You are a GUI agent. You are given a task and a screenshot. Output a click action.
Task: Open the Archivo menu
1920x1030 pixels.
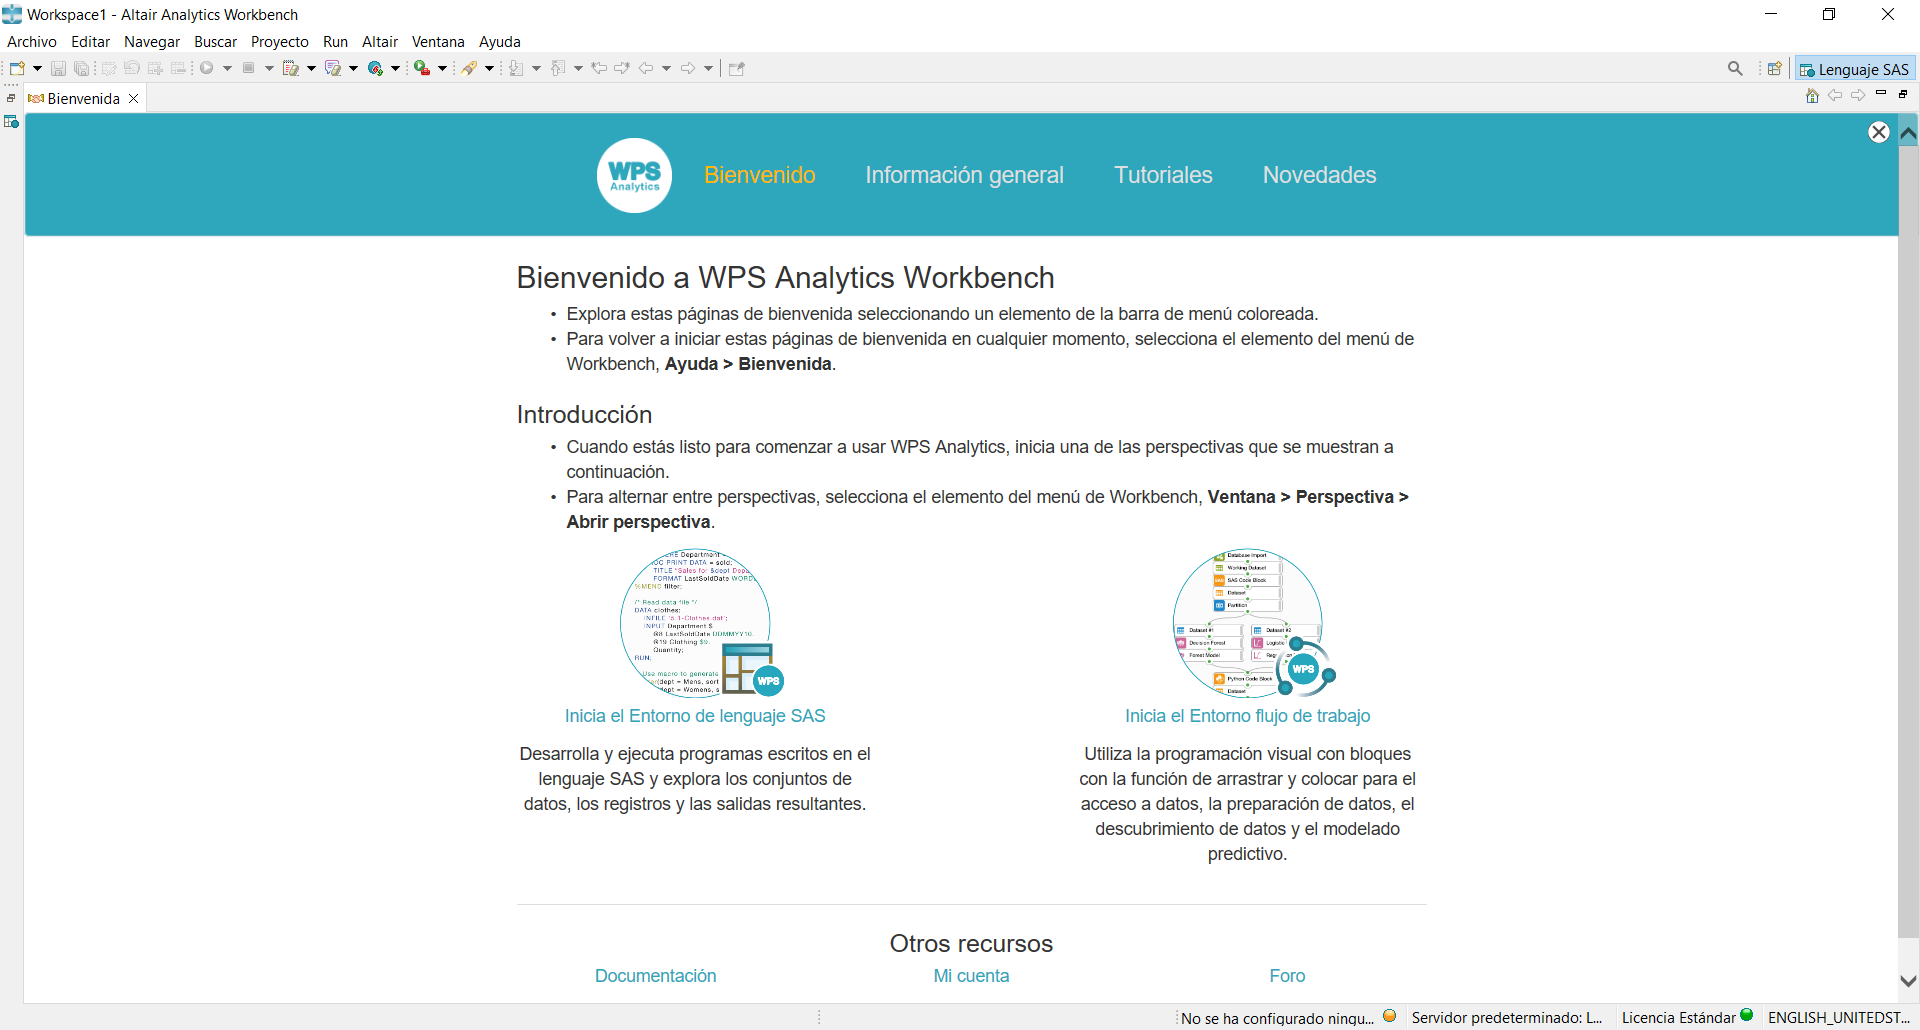pos(32,42)
